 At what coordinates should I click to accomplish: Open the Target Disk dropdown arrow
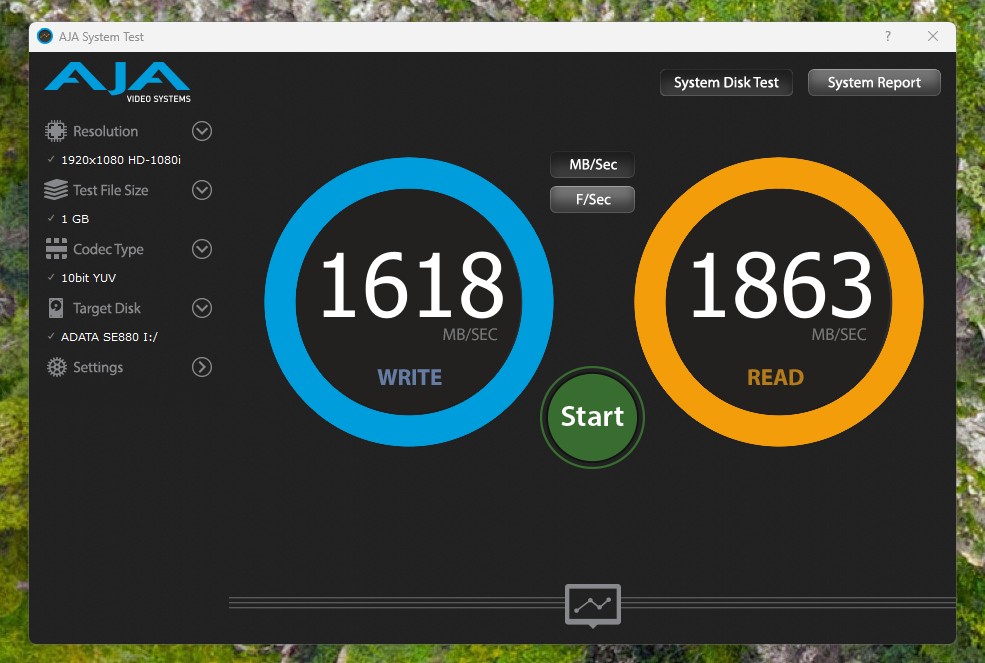(202, 308)
